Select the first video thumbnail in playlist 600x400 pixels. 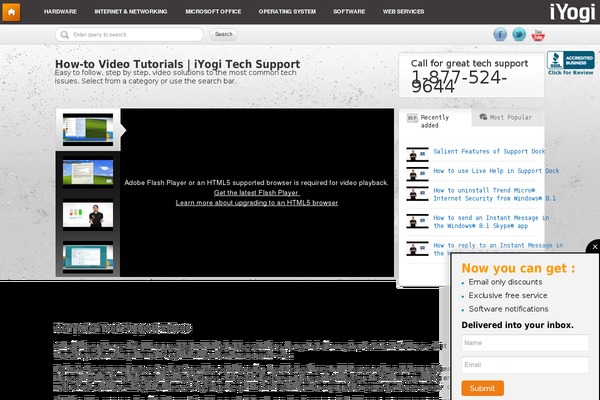click(88, 129)
